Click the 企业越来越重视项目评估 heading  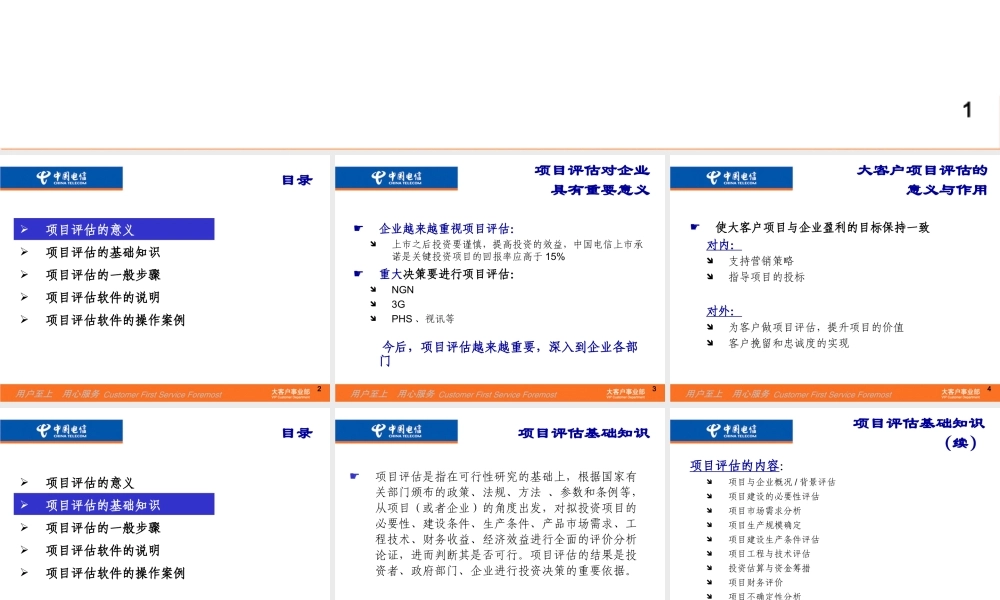[446, 229]
